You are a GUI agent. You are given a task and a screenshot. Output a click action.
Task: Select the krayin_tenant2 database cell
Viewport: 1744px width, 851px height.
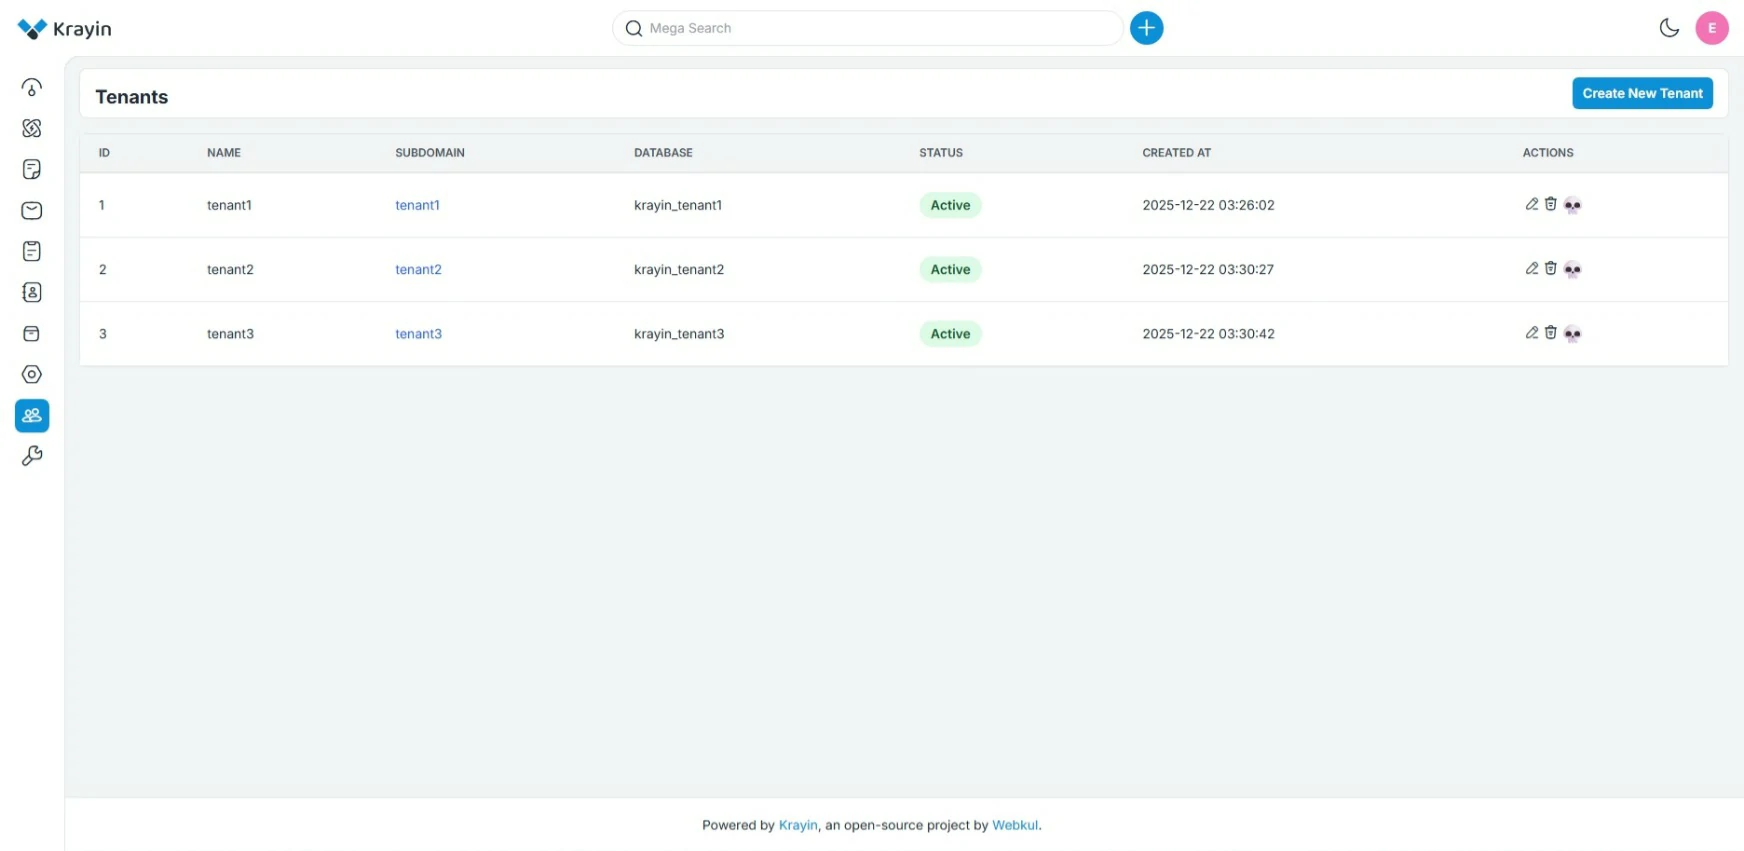click(x=679, y=269)
